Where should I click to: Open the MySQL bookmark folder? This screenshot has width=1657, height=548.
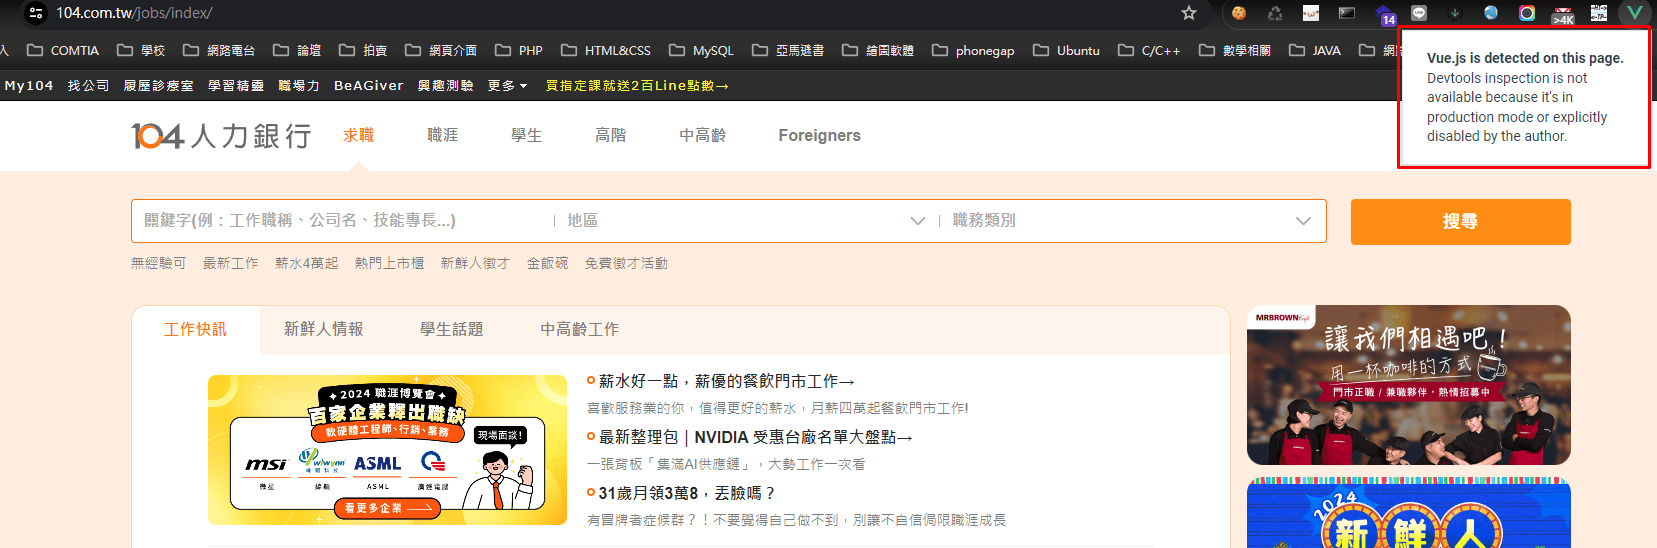701,50
